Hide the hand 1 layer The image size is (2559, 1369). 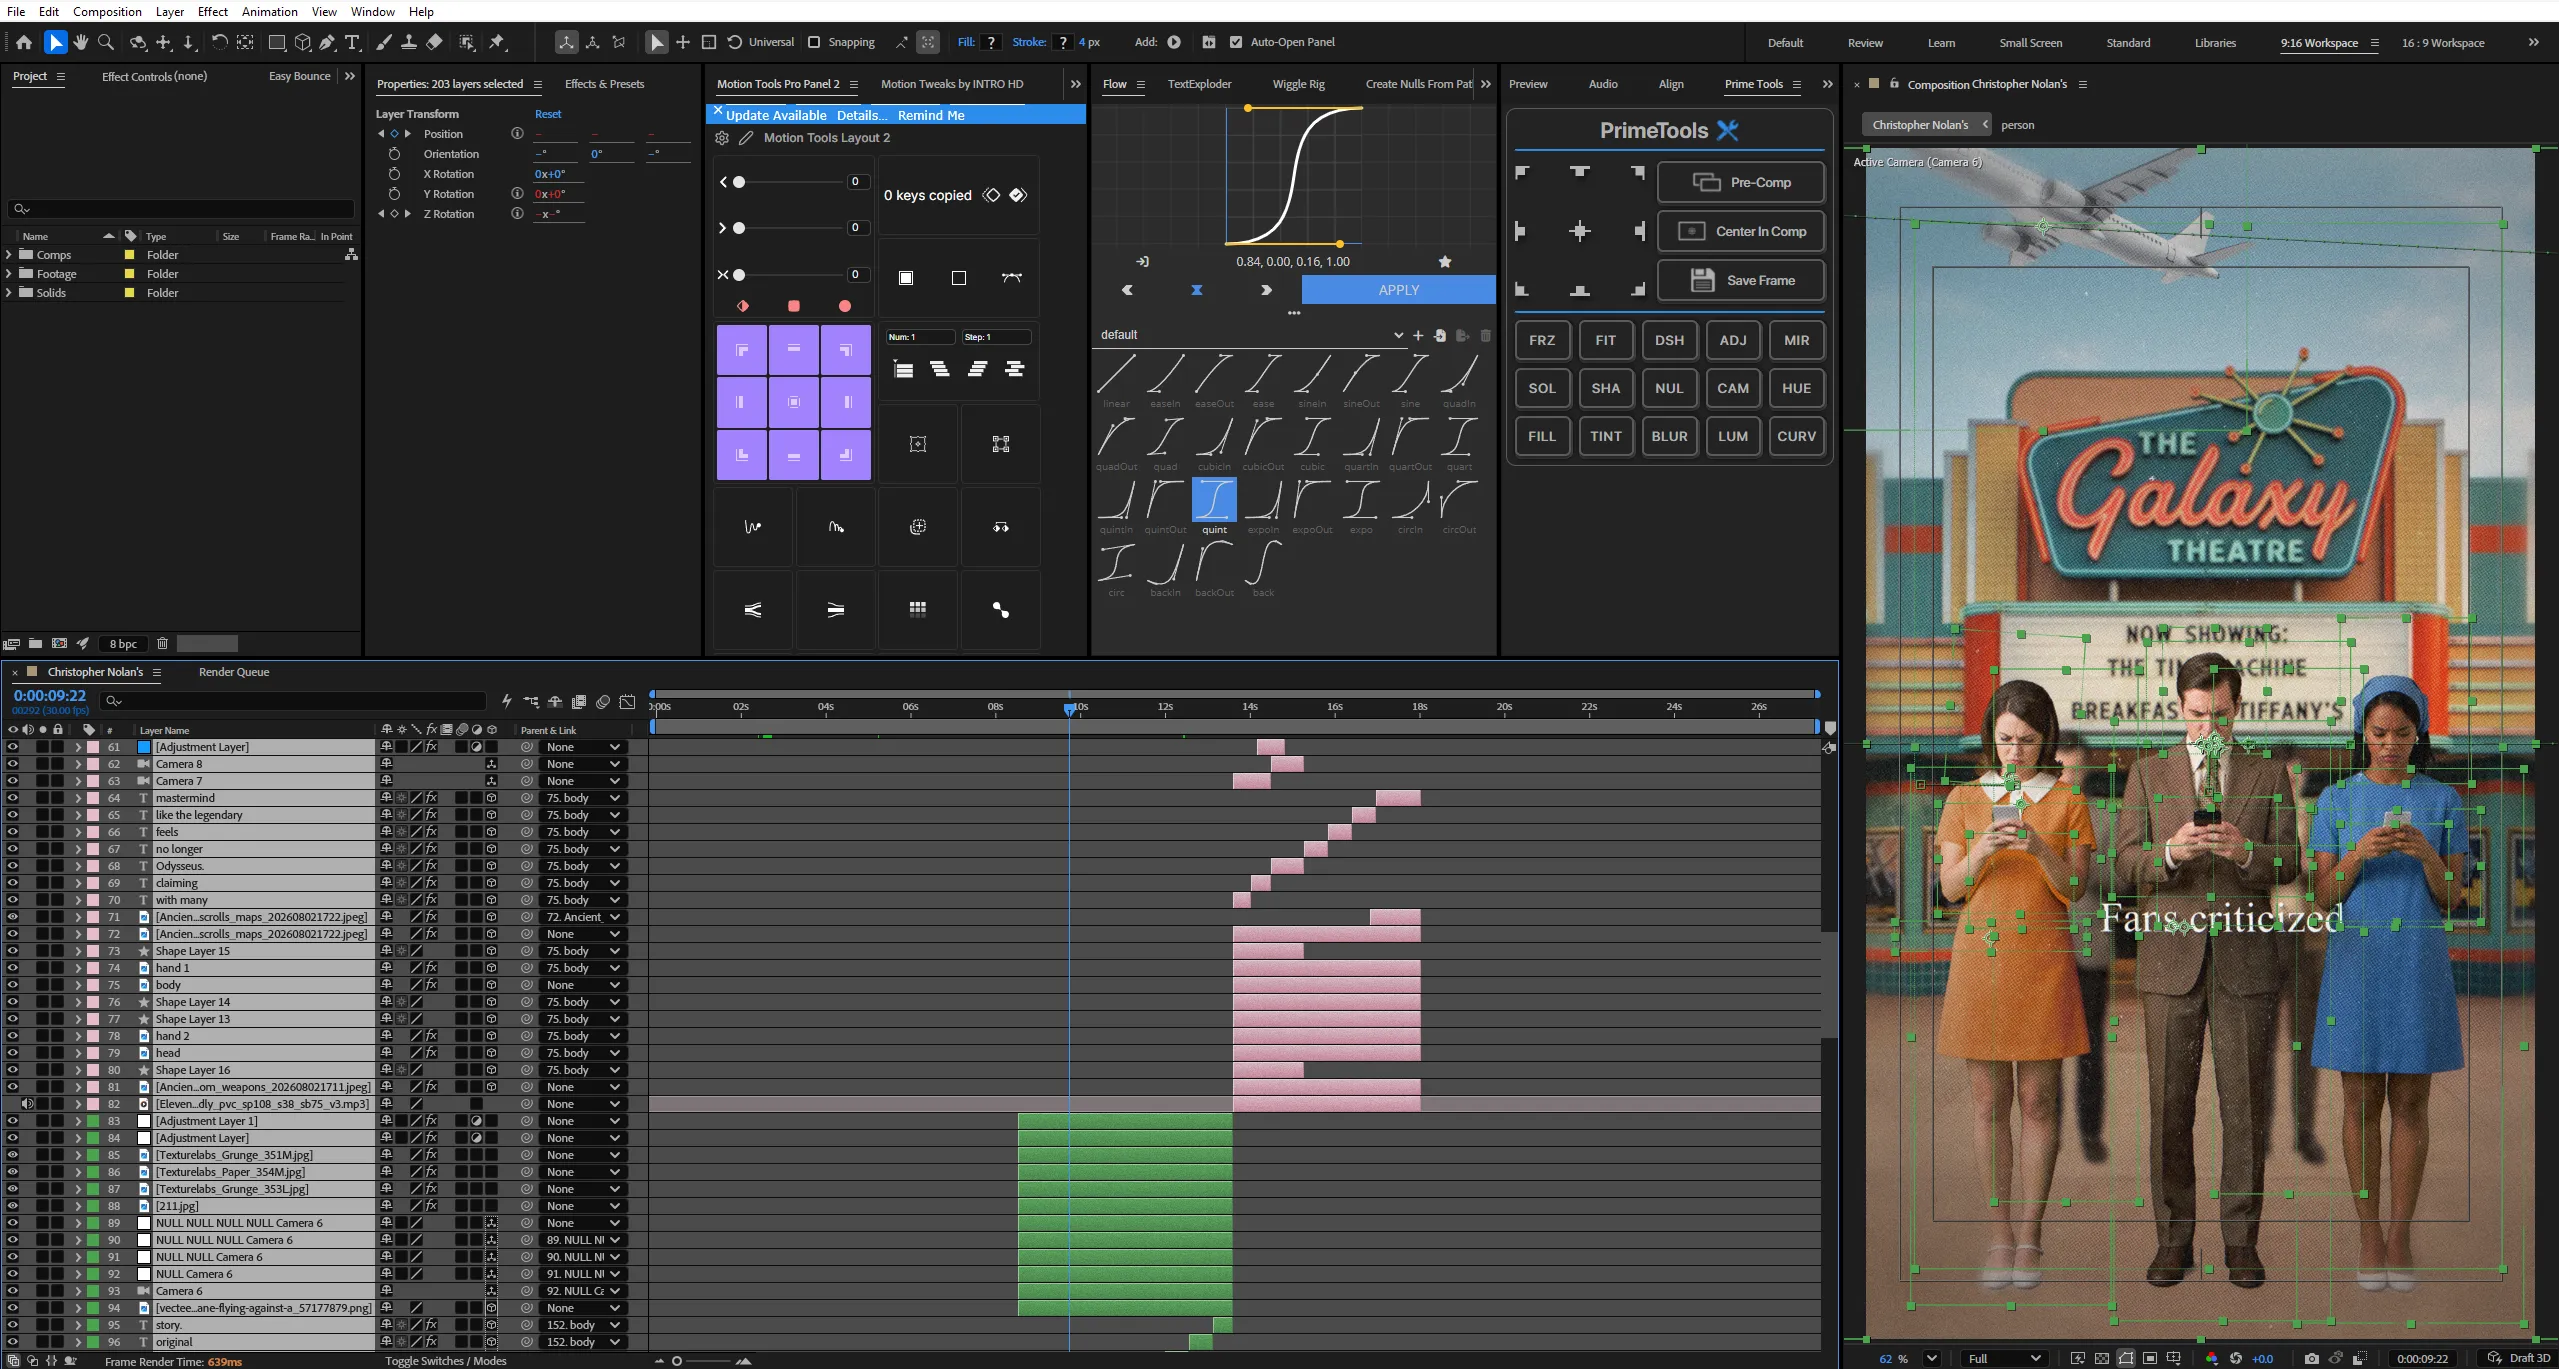click(x=12, y=968)
